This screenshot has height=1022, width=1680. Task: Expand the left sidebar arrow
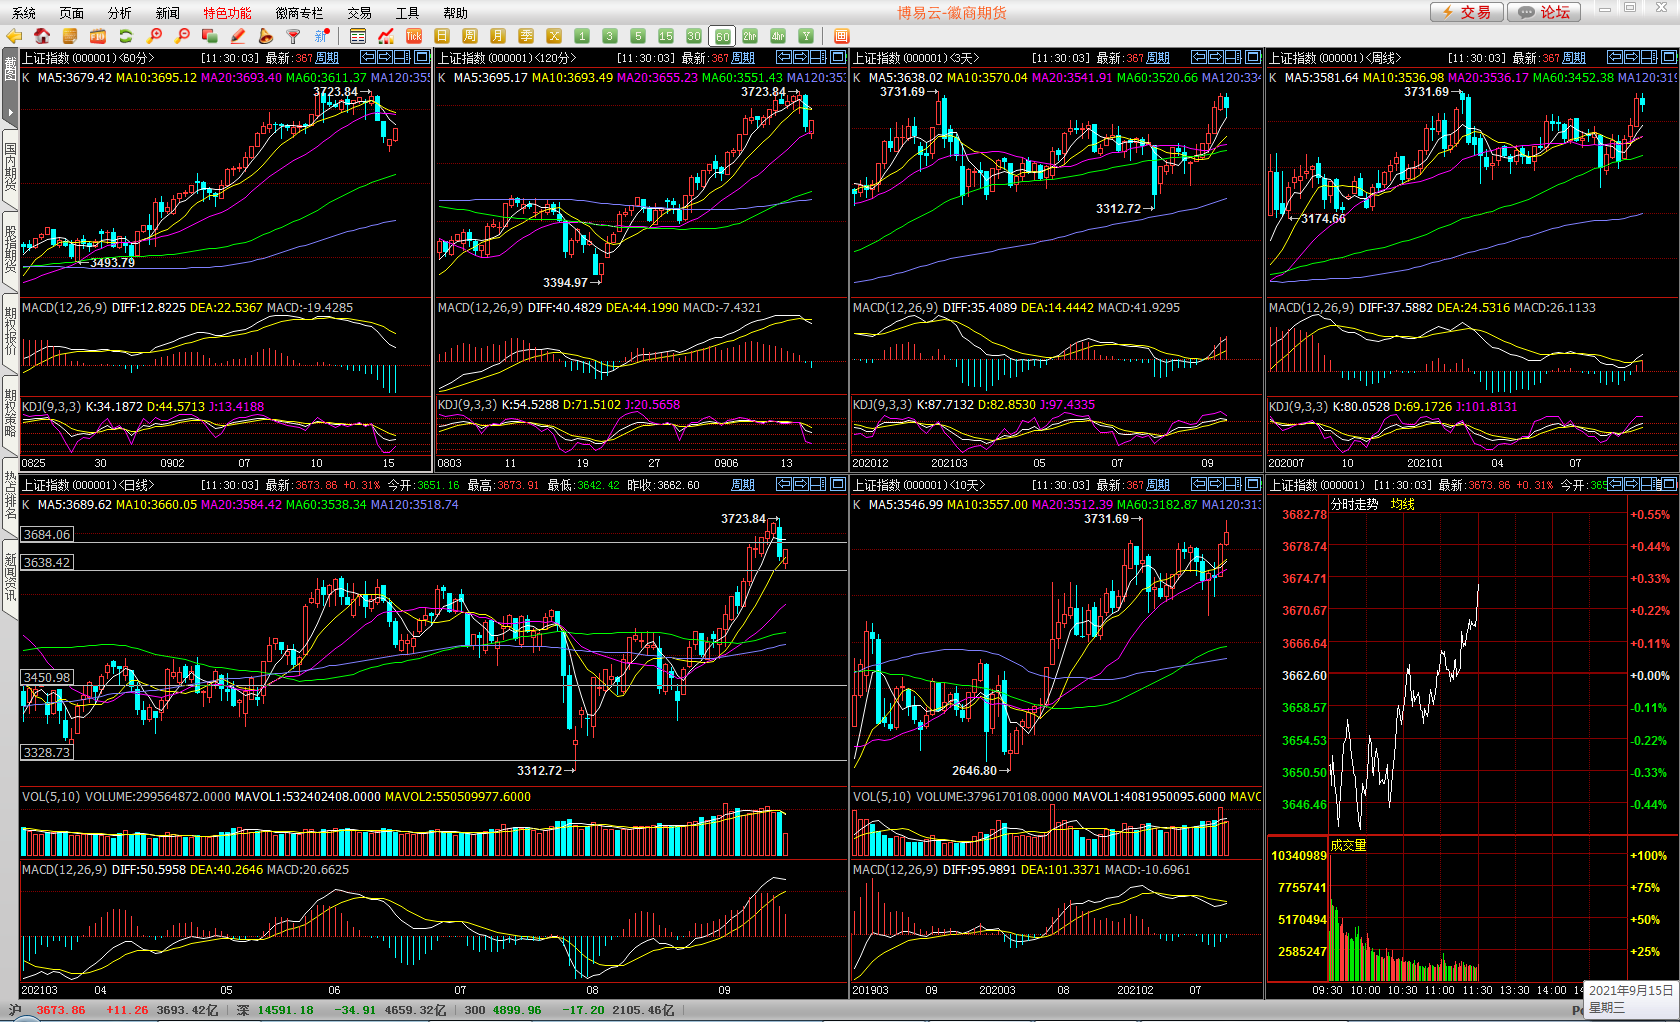coord(10,112)
